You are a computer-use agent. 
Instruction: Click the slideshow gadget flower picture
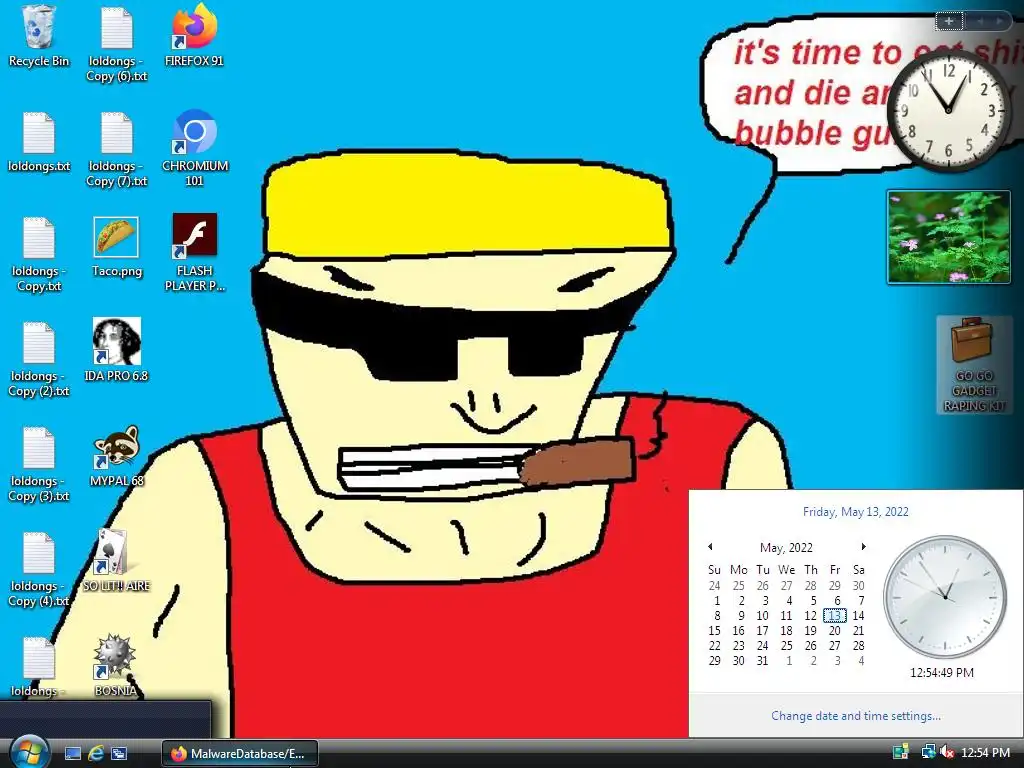click(949, 237)
